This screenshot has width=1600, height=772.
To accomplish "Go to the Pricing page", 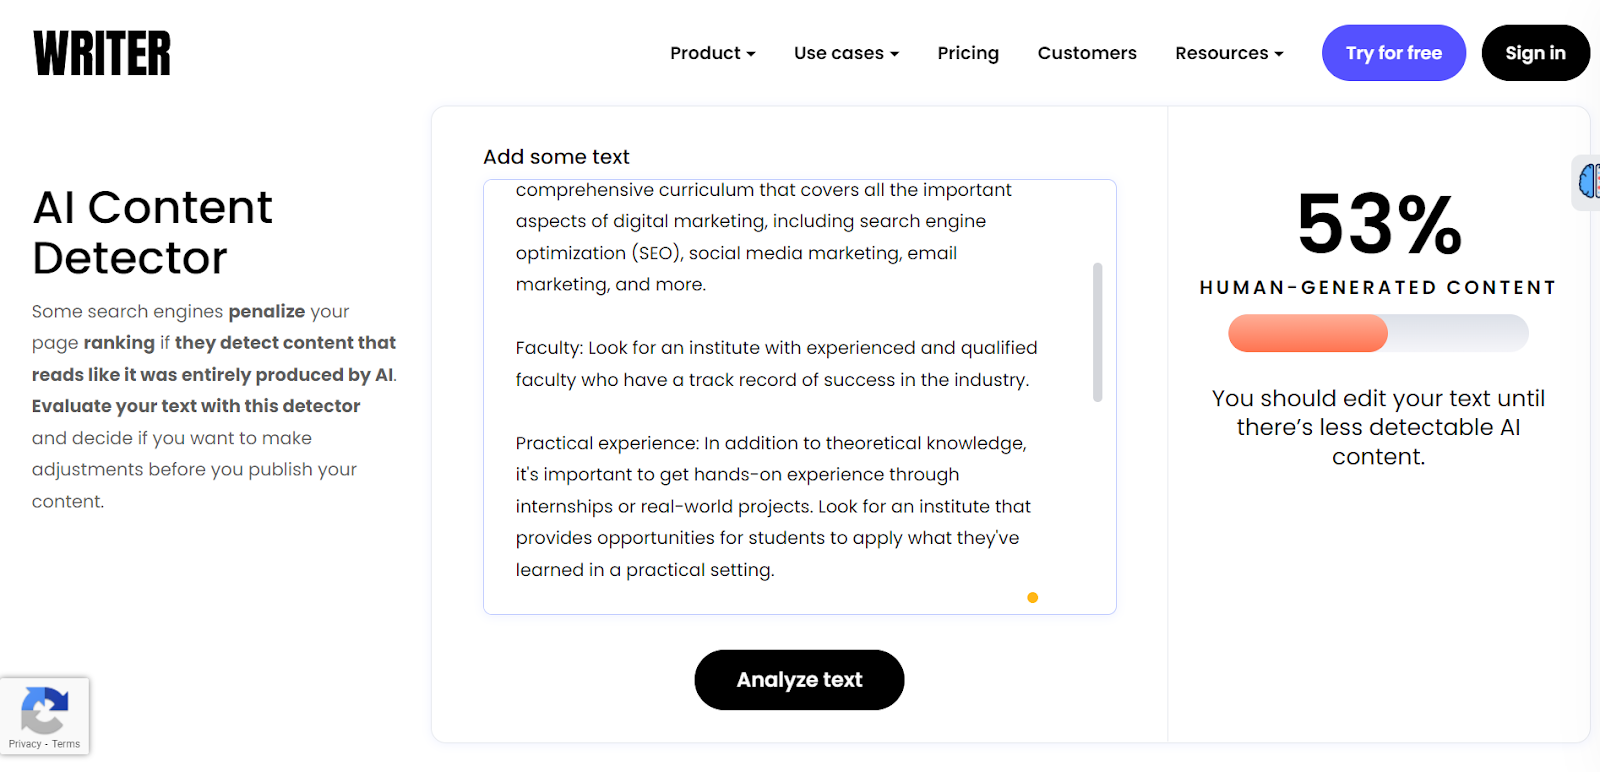I will point(968,53).
